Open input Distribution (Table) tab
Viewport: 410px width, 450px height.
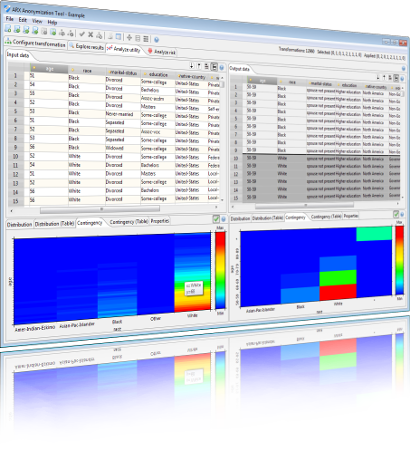click(x=54, y=224)
